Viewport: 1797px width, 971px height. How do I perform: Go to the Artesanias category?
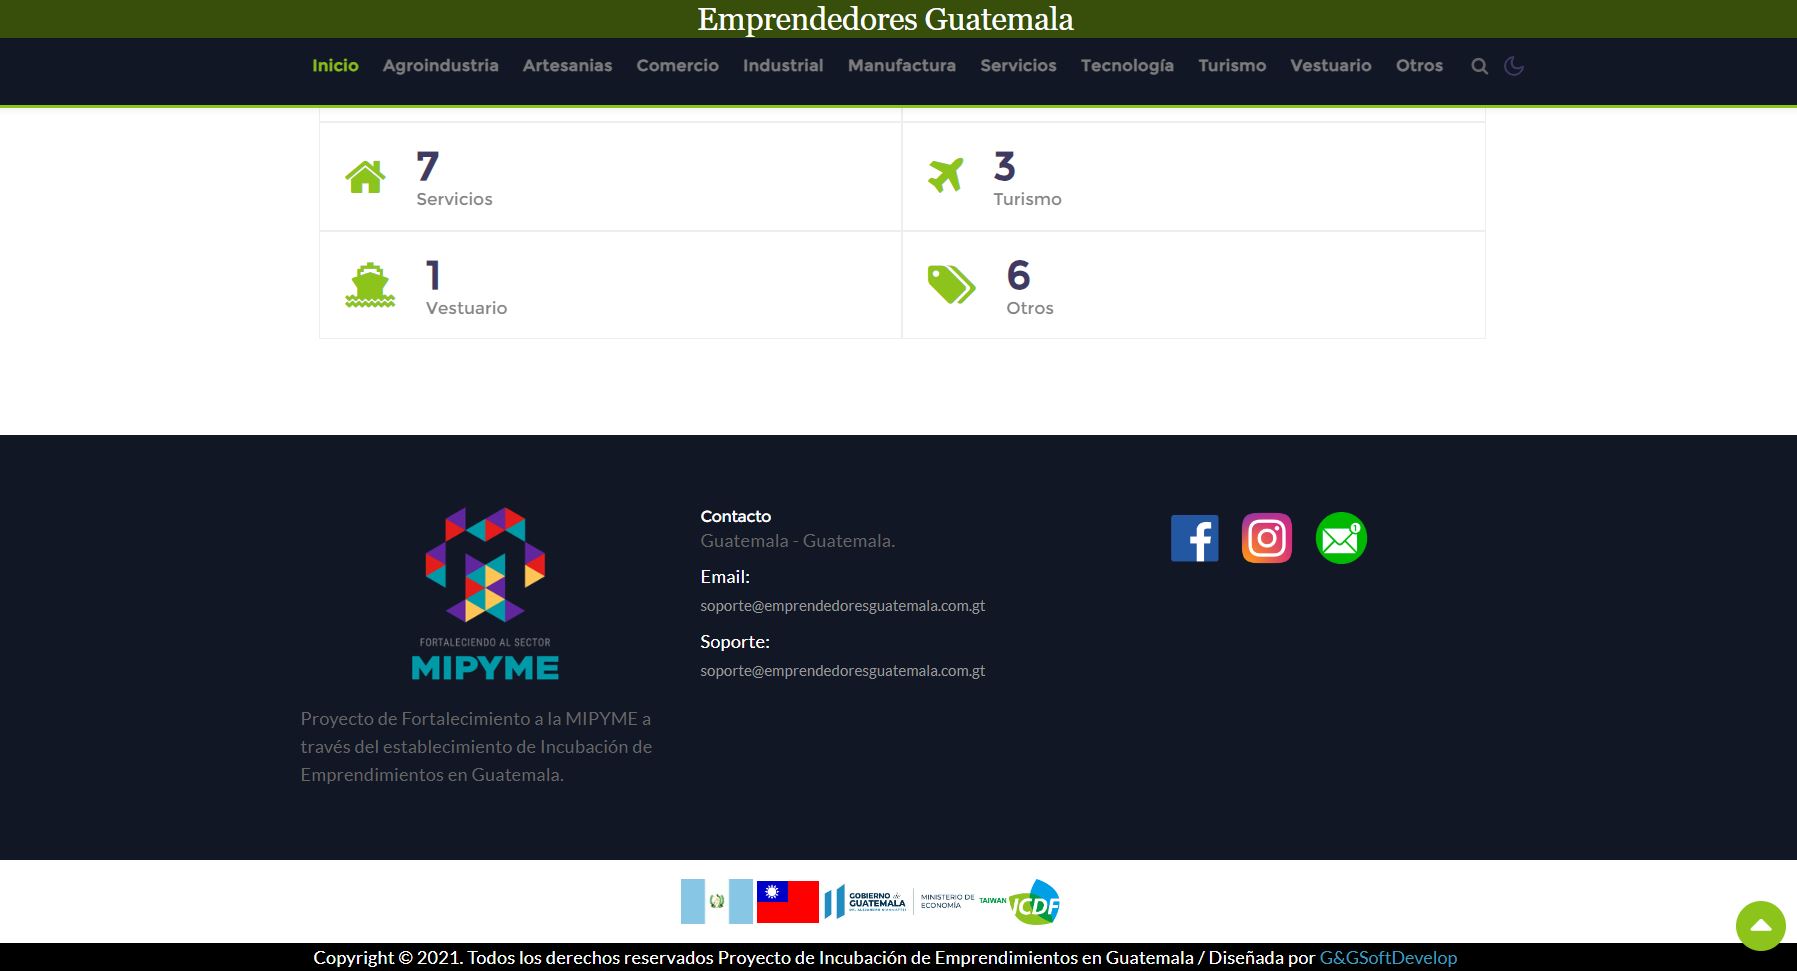pyautogui.click(x=567, y=66)
